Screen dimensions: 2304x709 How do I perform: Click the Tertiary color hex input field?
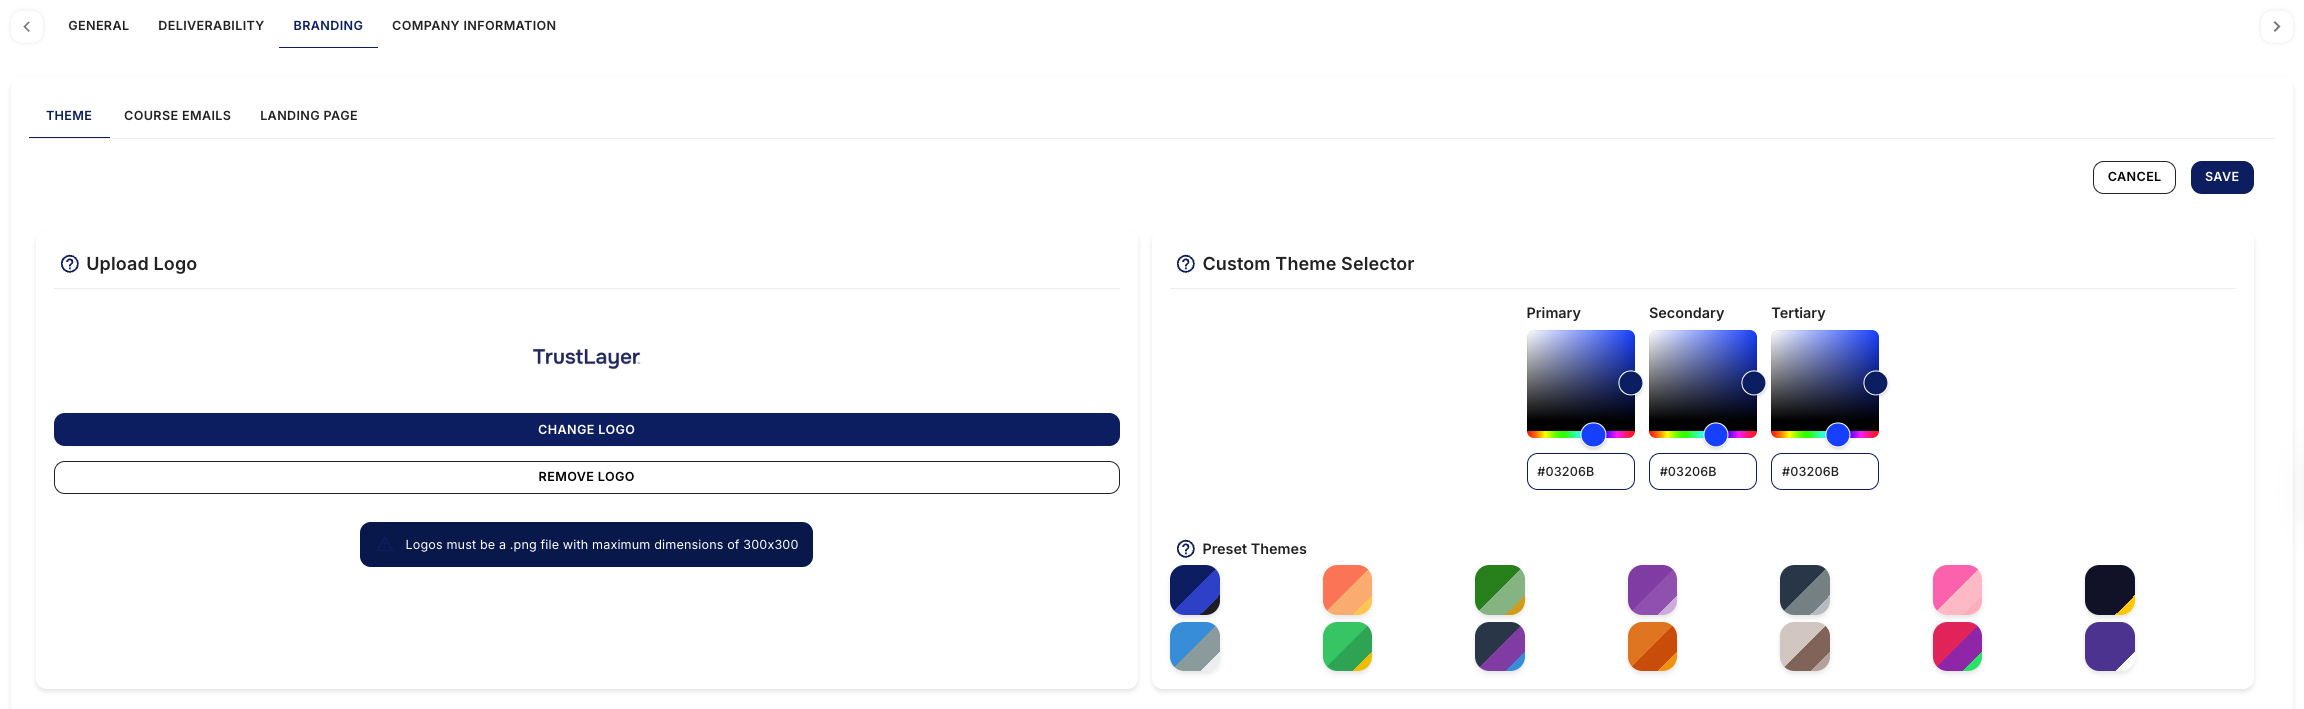tap(1824, 472)
